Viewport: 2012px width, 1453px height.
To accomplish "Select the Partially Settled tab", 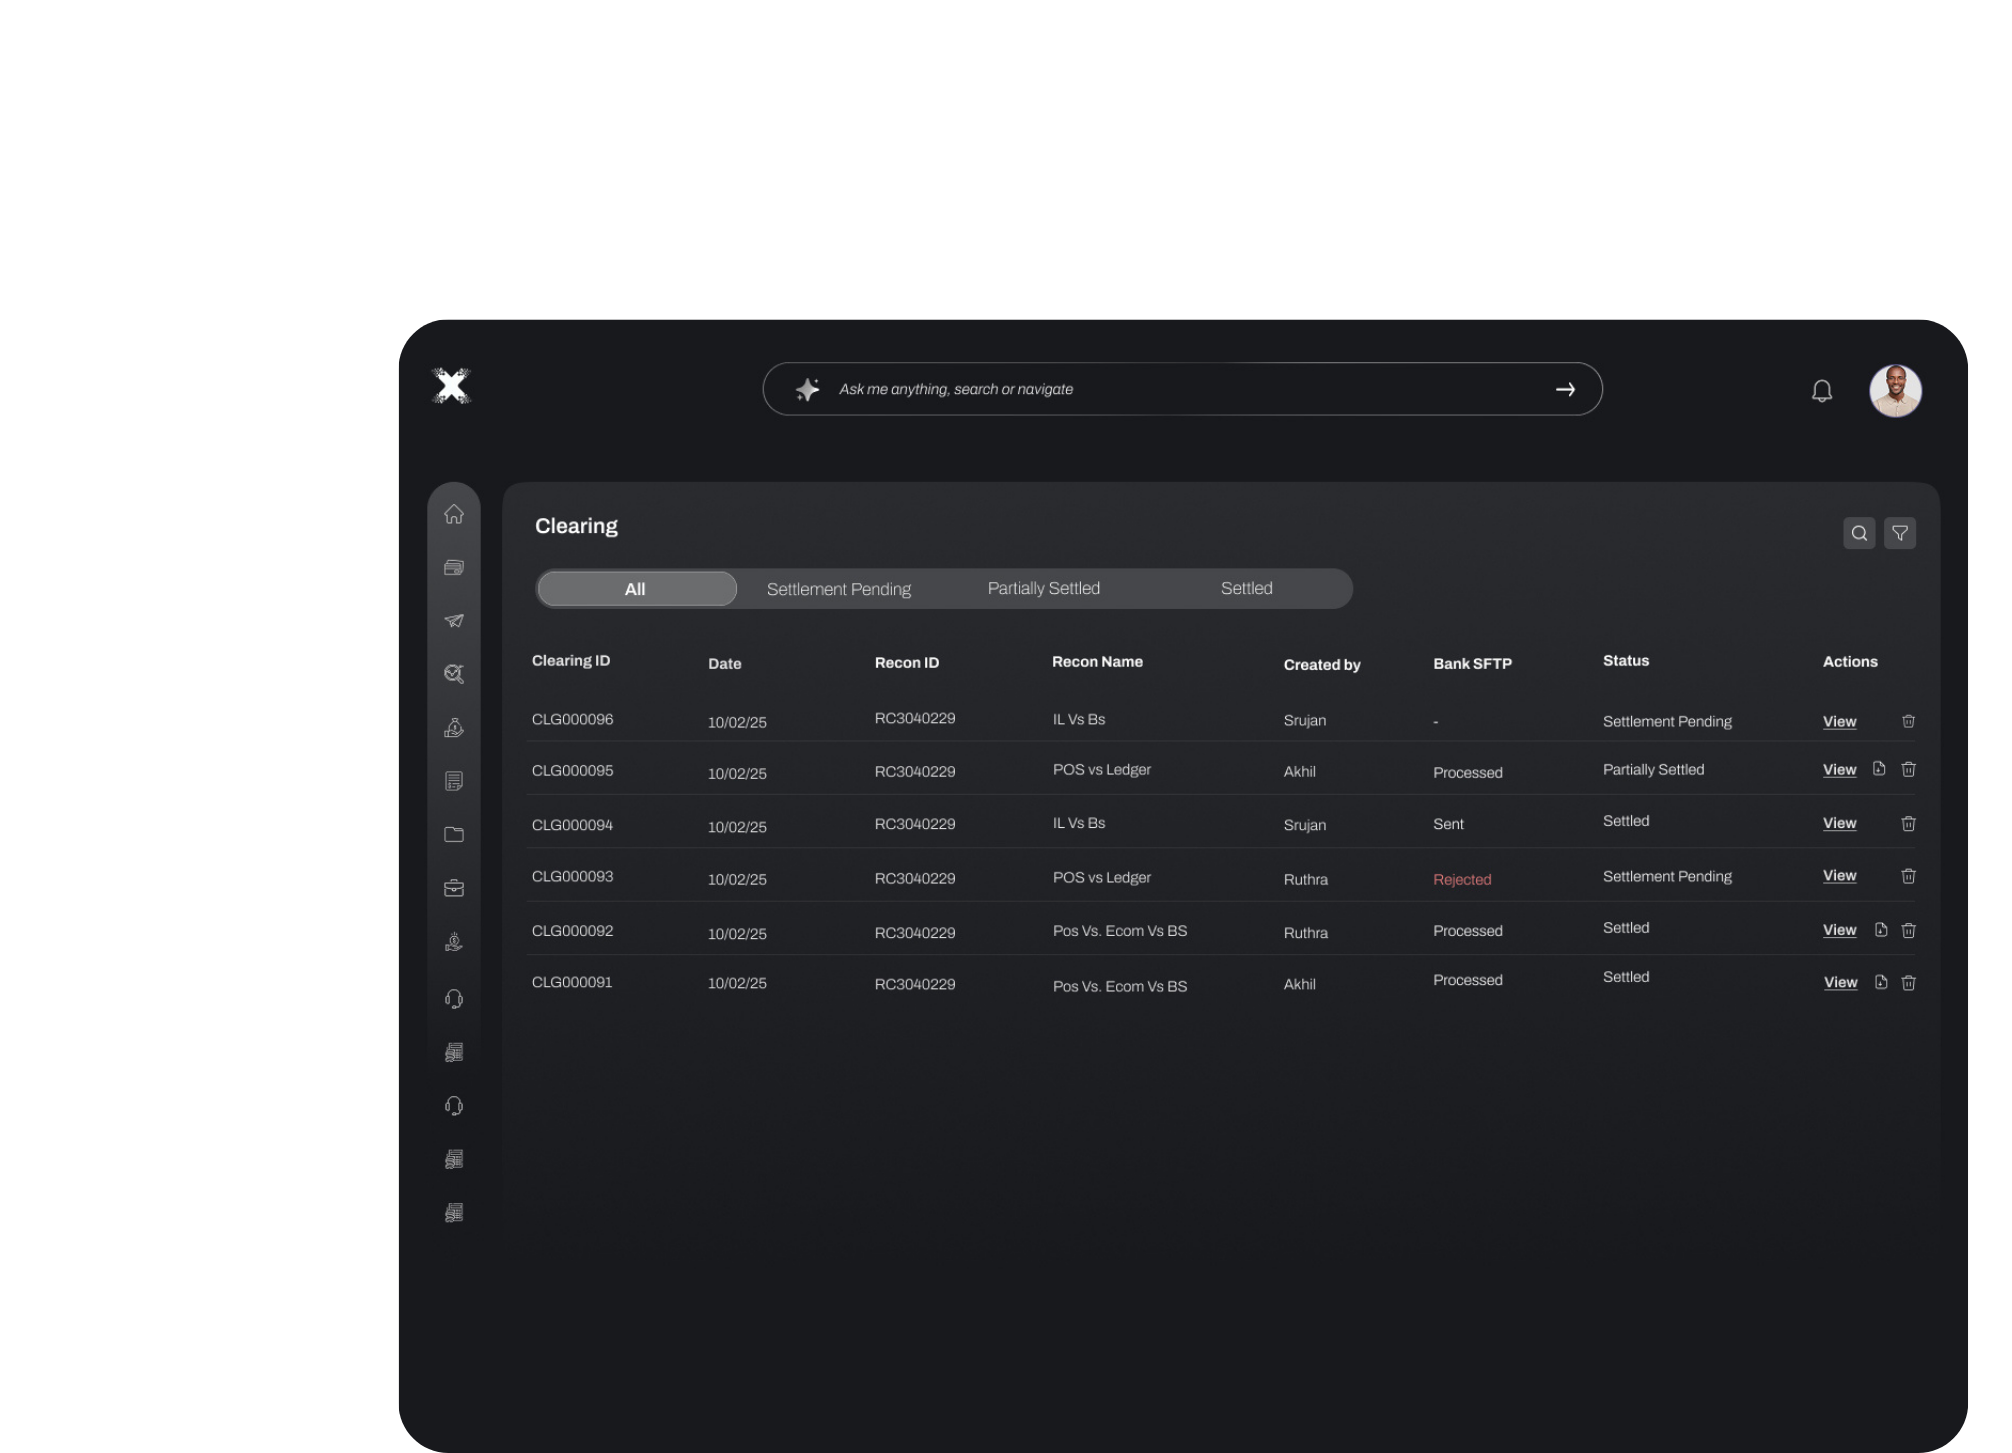I will click(1043, 588).
